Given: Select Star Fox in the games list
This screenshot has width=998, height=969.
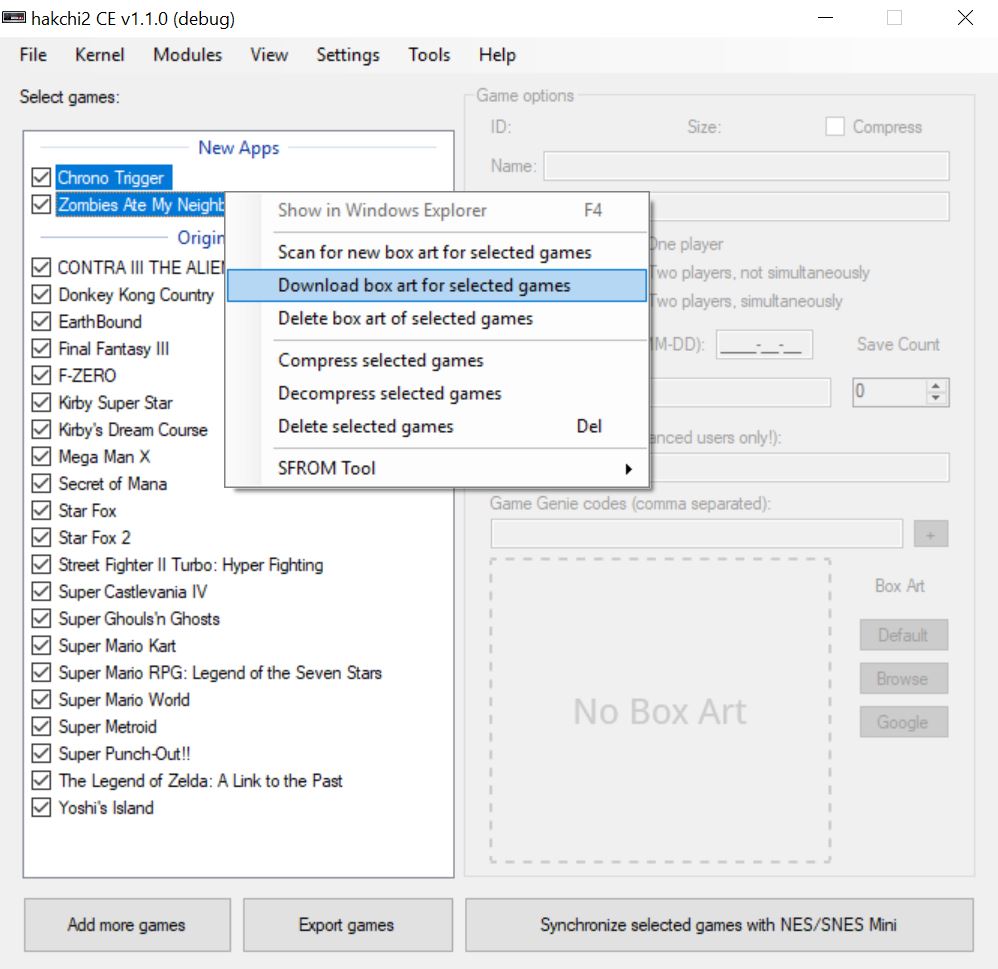Looking at the screenshot, I should tap(87, 511).
